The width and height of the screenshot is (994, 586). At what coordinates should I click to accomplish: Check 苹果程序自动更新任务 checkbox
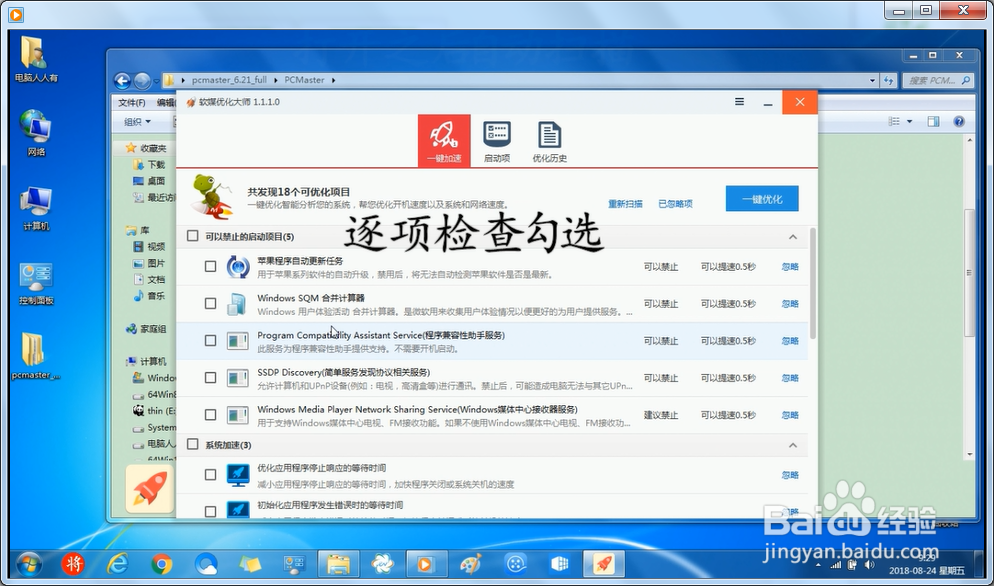click(x=210, y=266)
